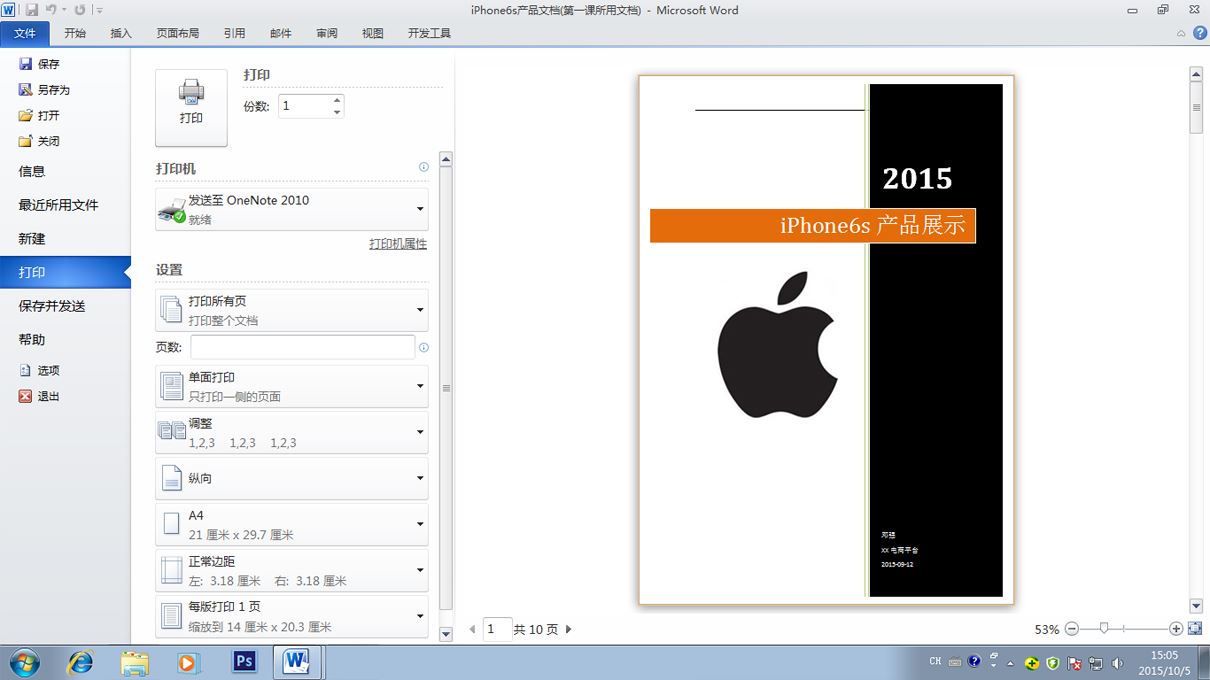Switch to the 引用 ribbon tab

tap(234, 33)
